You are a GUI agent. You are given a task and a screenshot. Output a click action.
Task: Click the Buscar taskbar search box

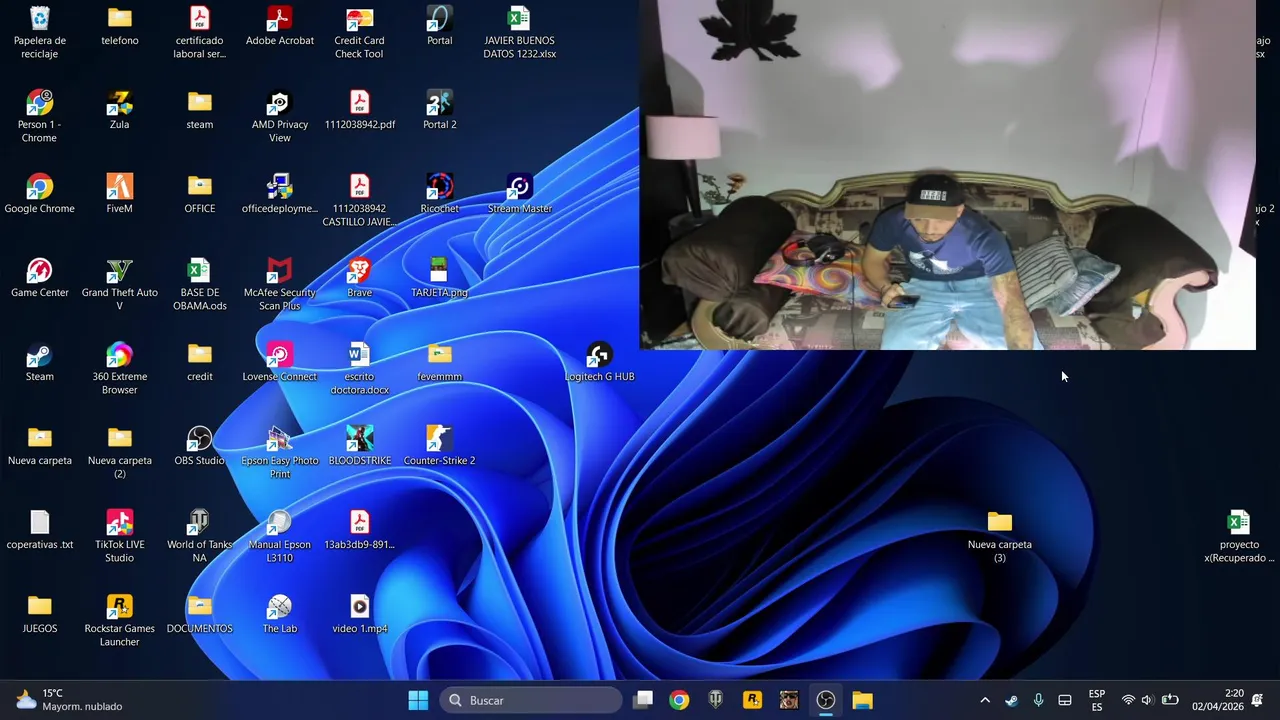[x=531, y=700]
